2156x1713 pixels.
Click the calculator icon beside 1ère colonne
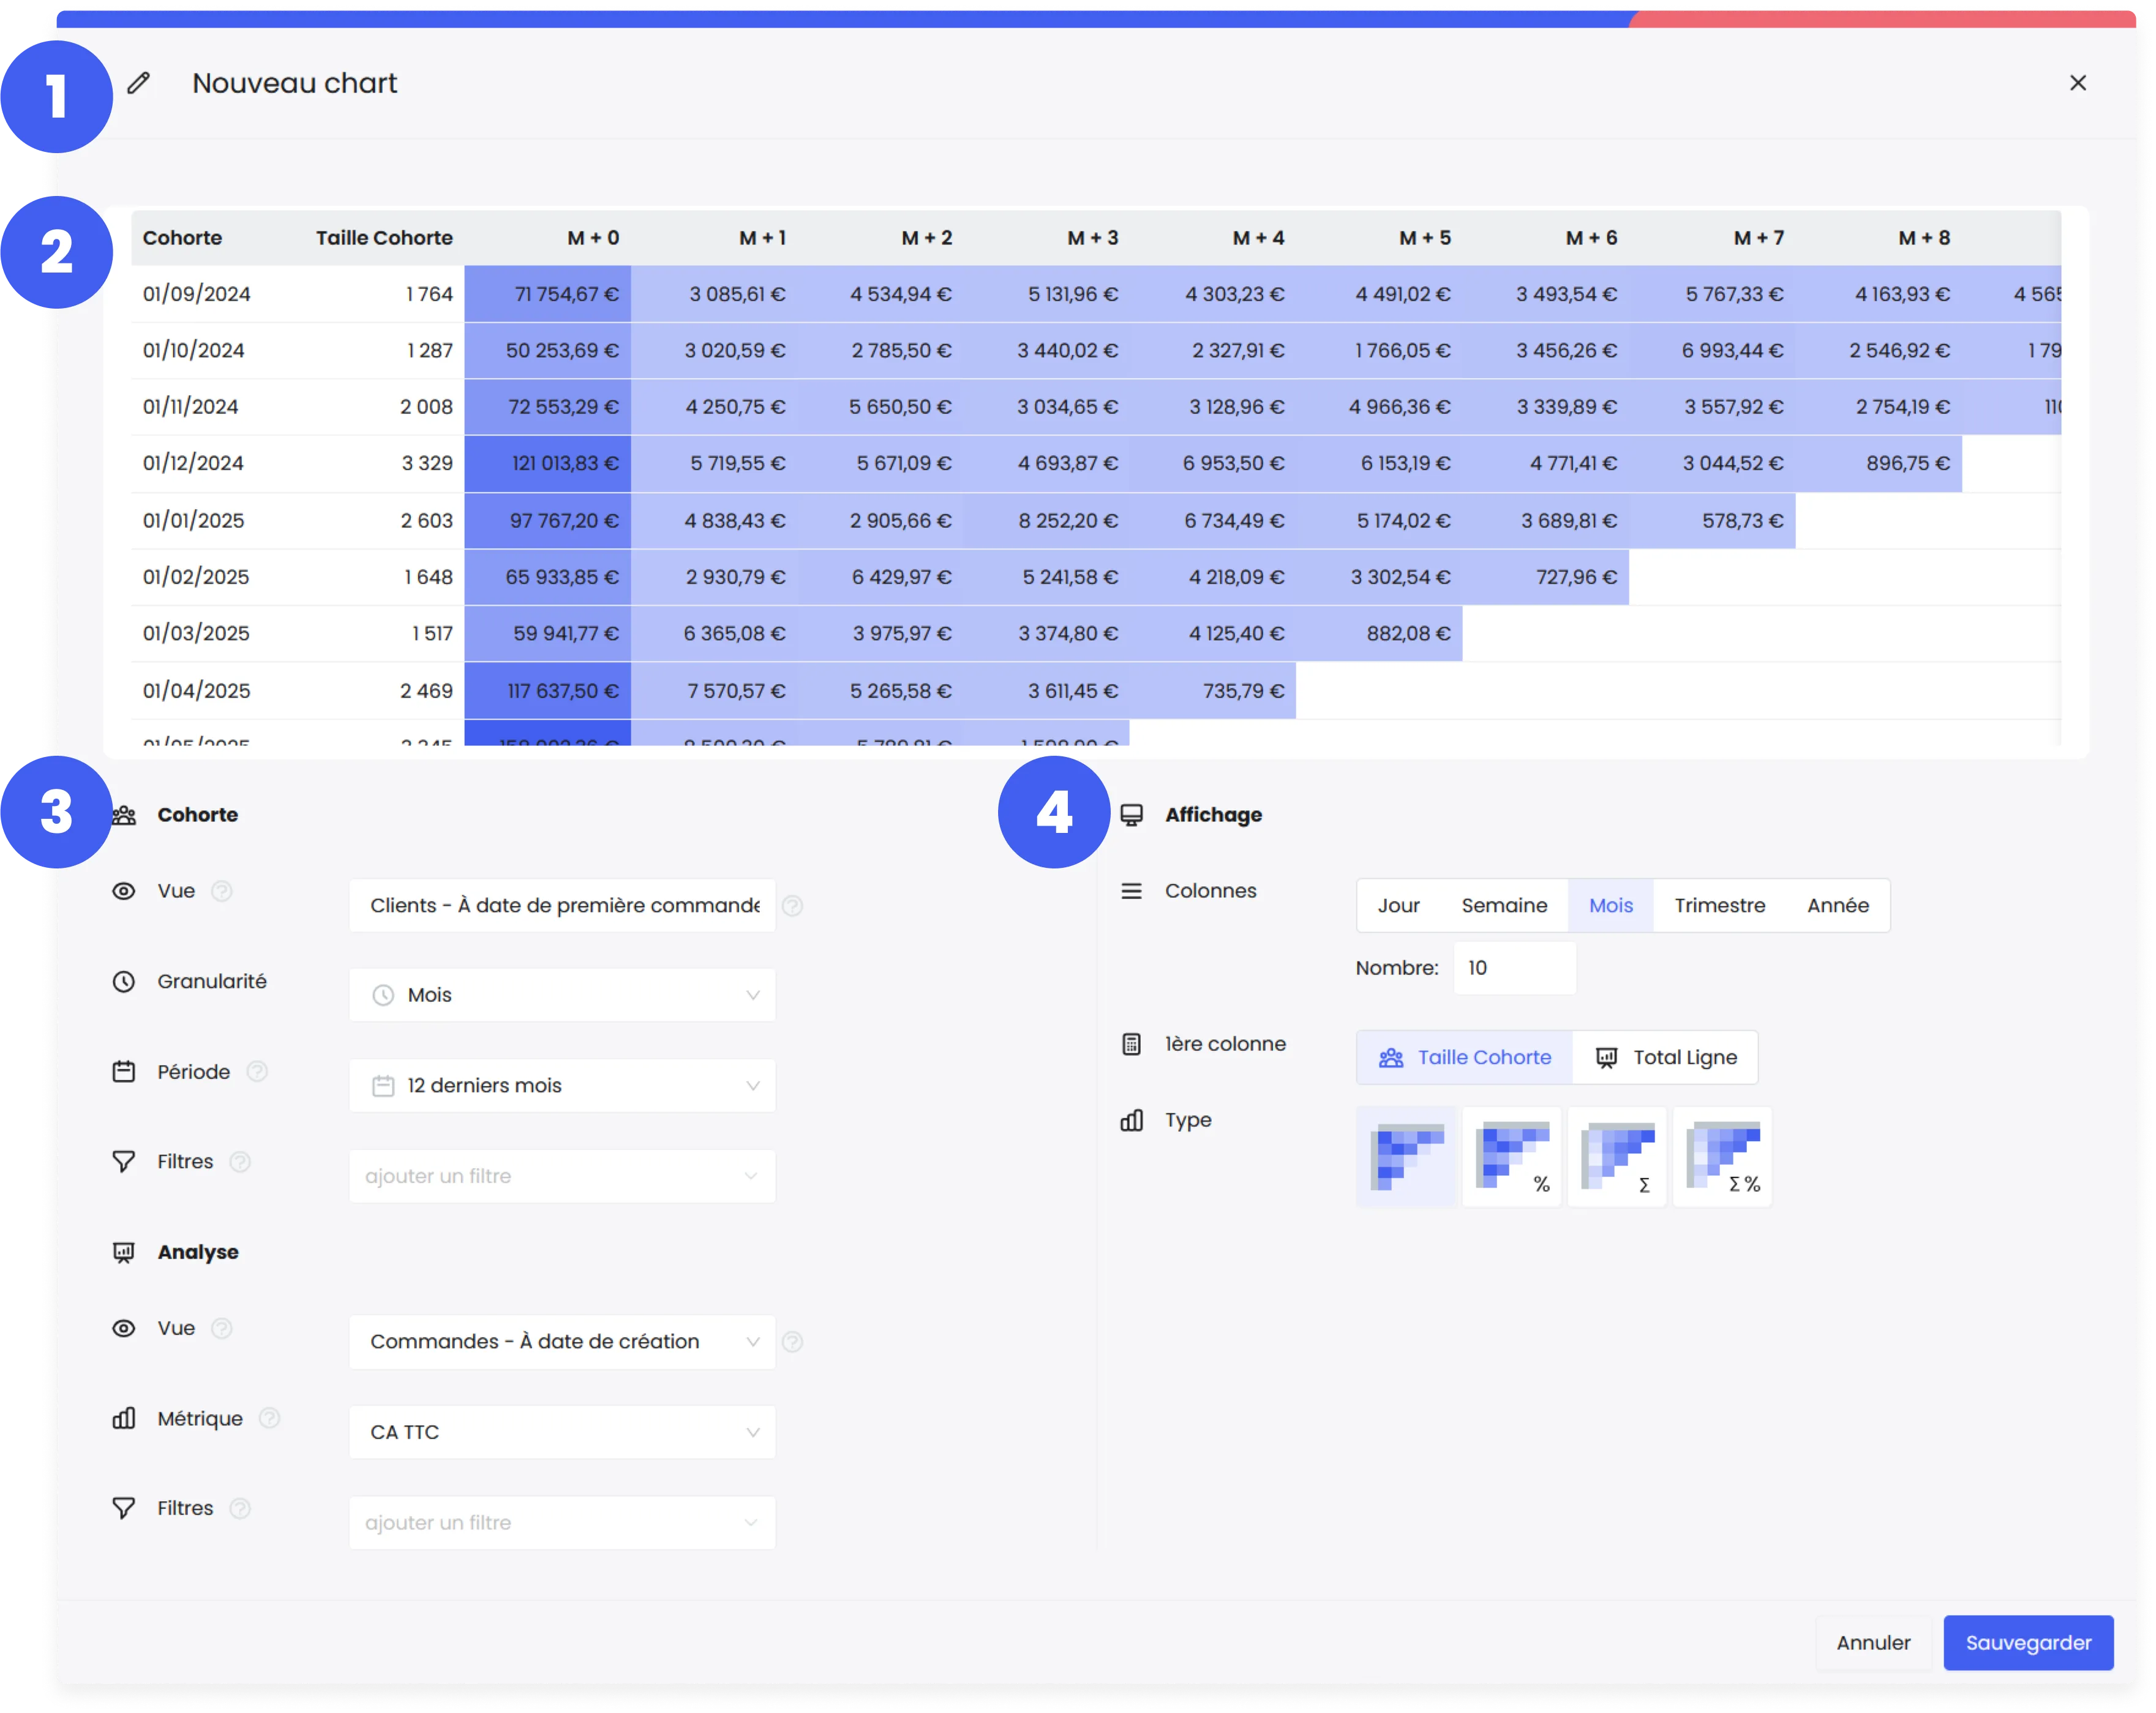coord(1131,1044)
